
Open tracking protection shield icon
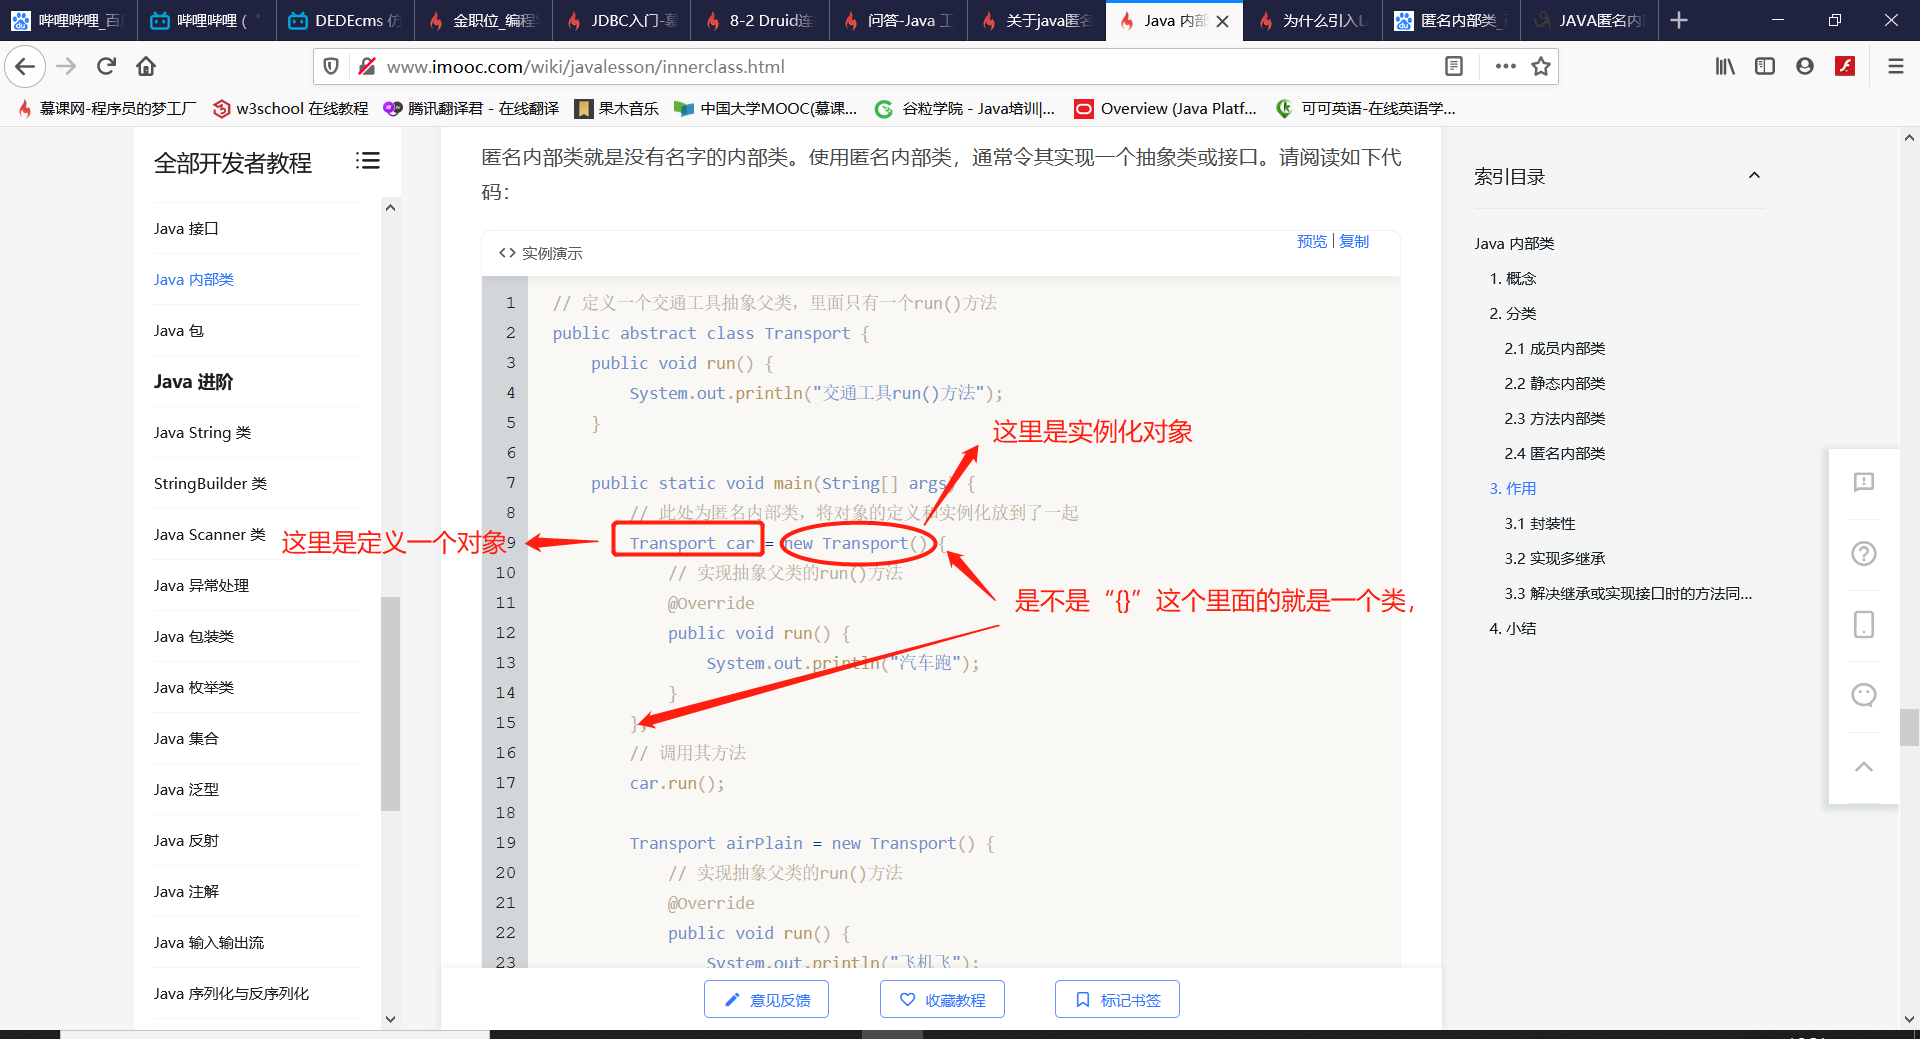coord(331,66)
